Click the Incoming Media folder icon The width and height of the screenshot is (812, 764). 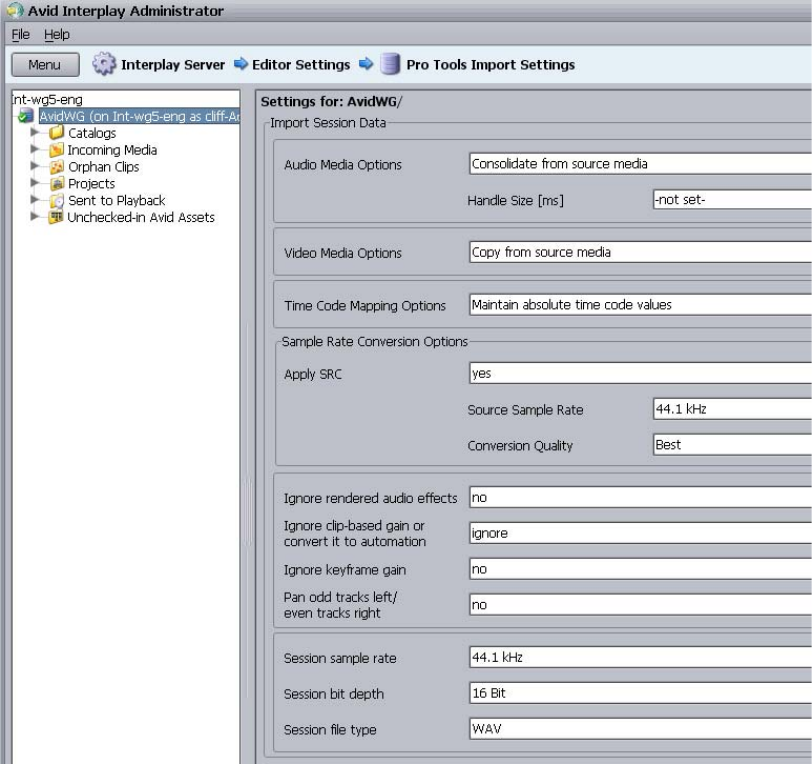tap(56, 150)
